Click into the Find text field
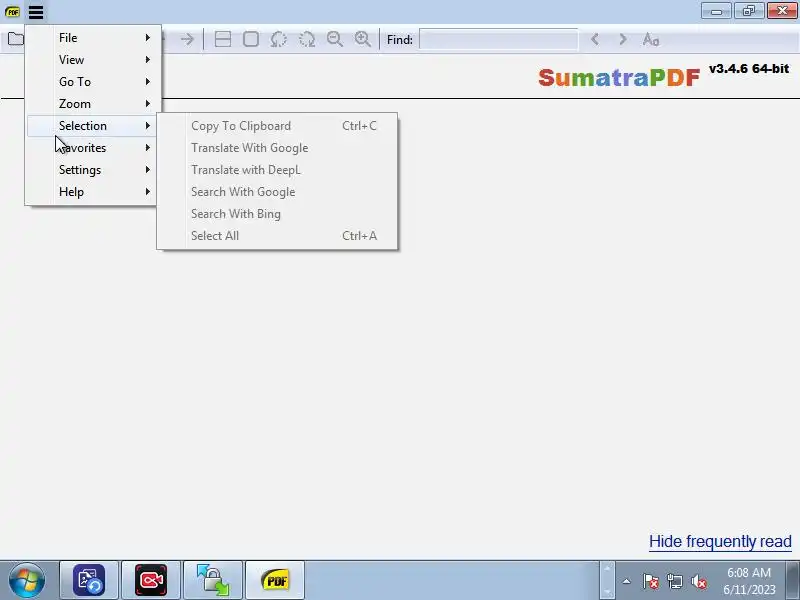The width and height of the screenshot is (800, 600). (x=498, y=39)
